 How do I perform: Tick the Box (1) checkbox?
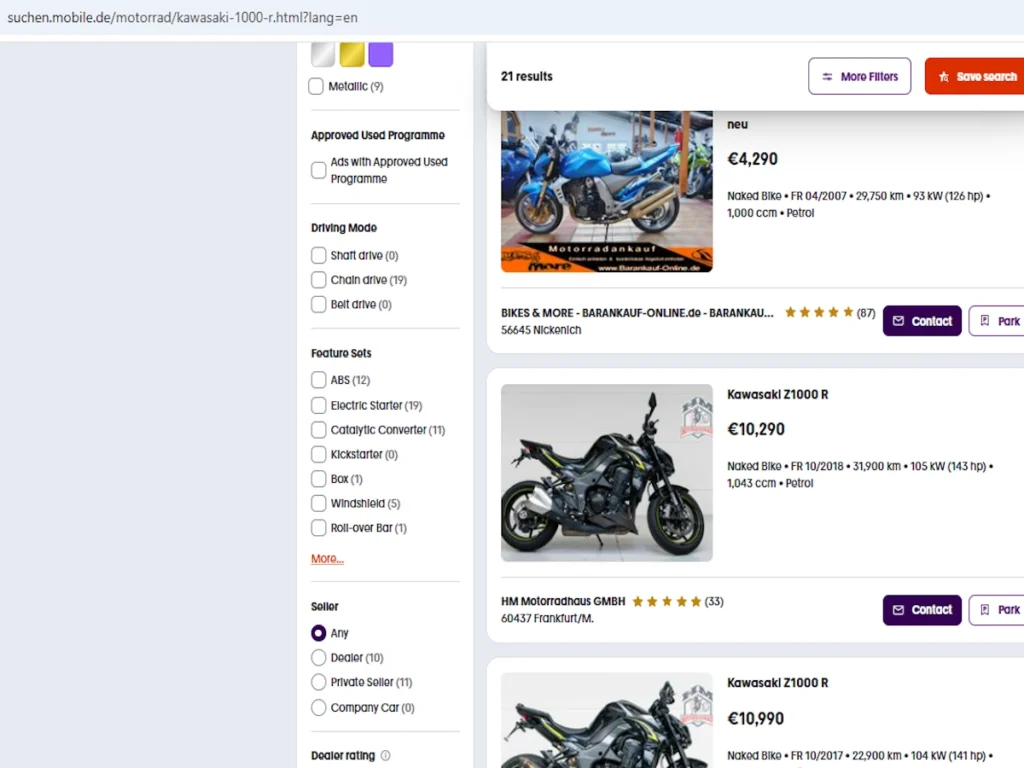click(x=319, y=479)
